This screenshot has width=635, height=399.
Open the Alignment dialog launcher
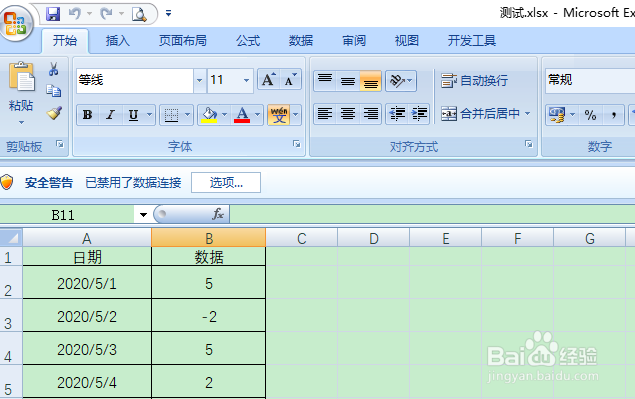(528, 144)
